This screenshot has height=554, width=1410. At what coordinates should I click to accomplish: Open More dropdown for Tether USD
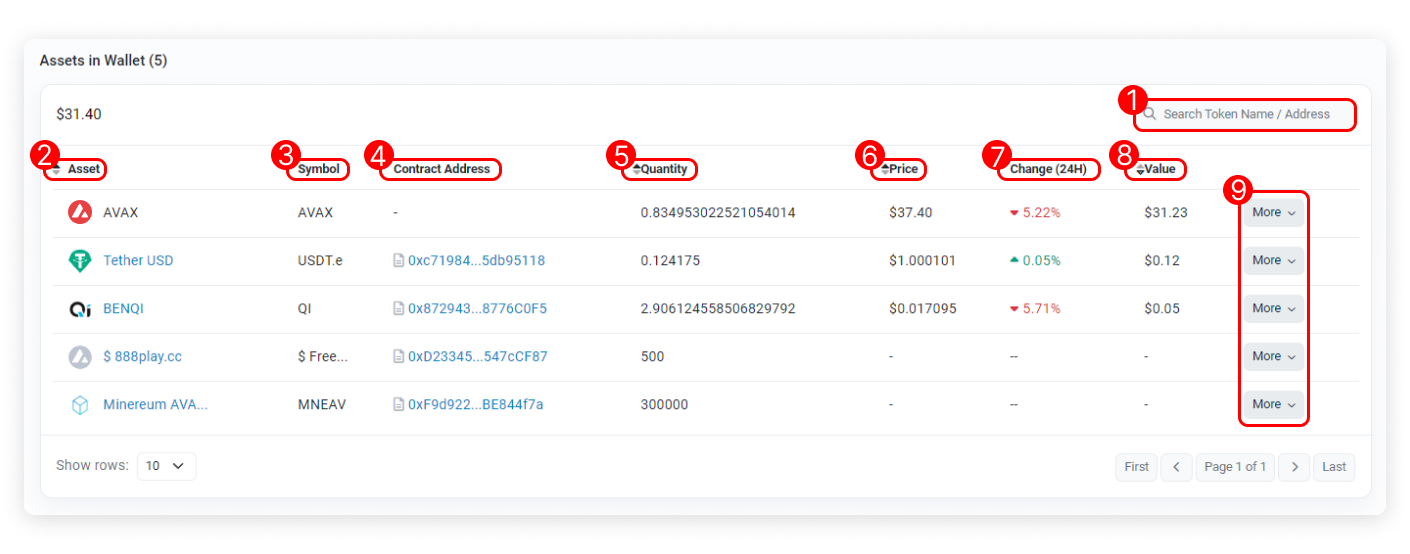tap(1273, 260)
